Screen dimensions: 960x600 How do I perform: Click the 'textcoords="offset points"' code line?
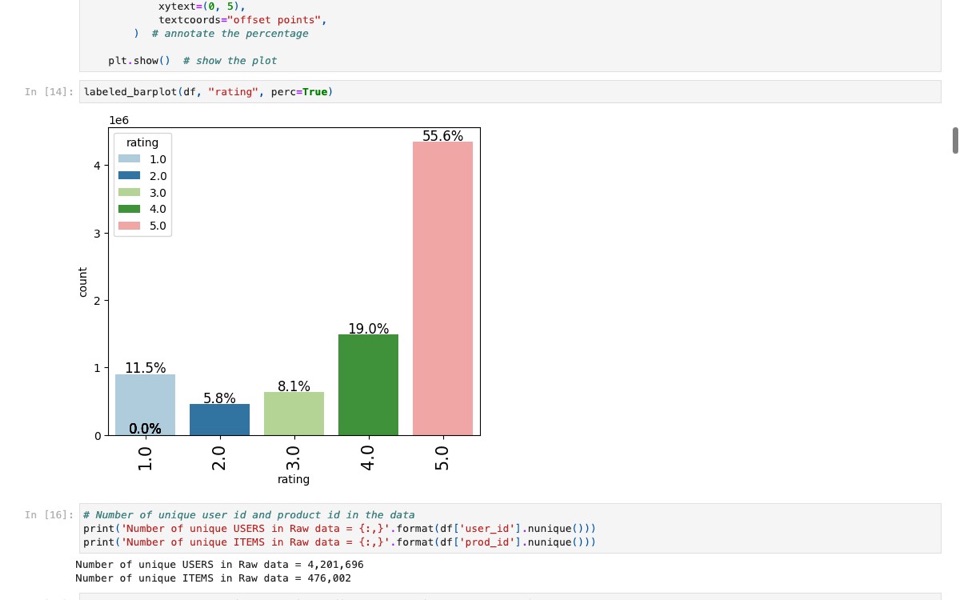[242, 20]
